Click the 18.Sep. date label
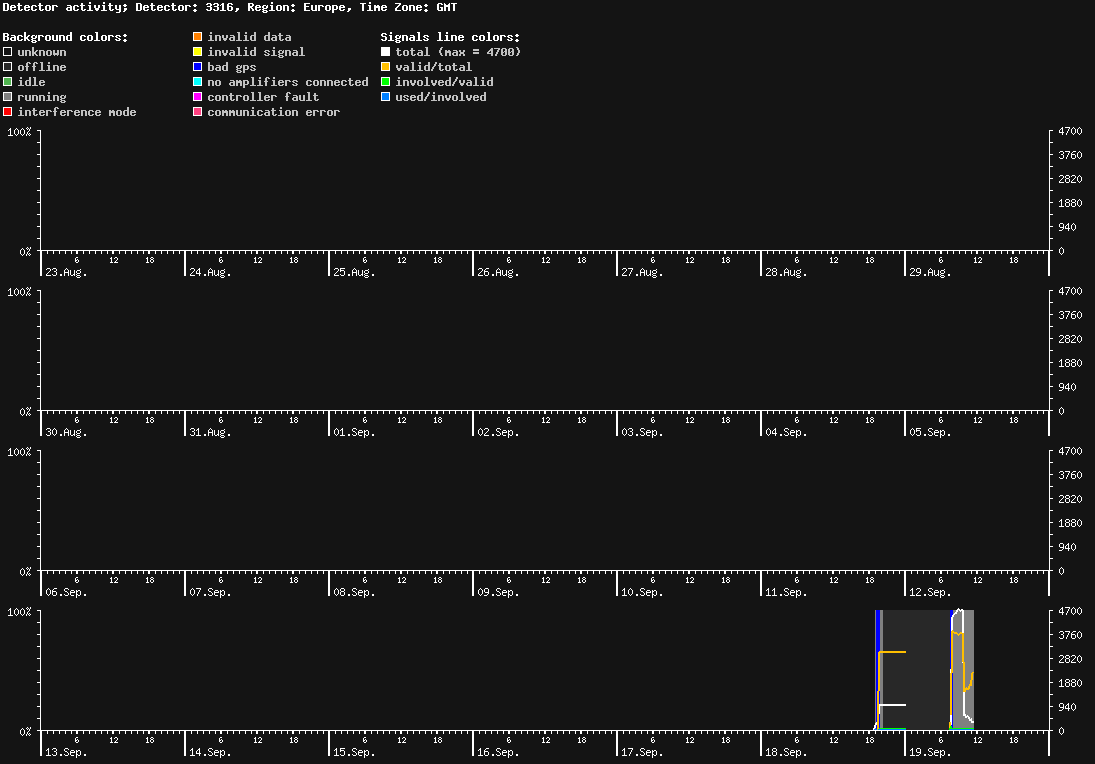The image size is (1095, 764). click(786, 752)
